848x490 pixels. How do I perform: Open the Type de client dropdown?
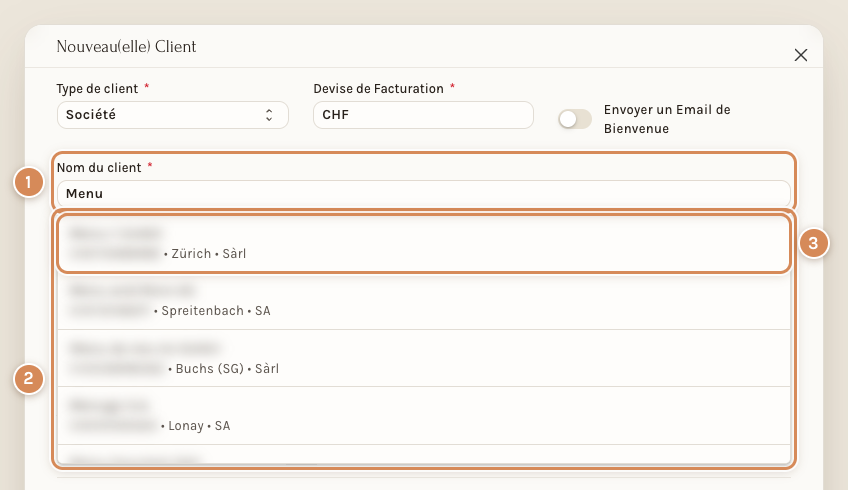pyautogui.click(x=173, y=115)
